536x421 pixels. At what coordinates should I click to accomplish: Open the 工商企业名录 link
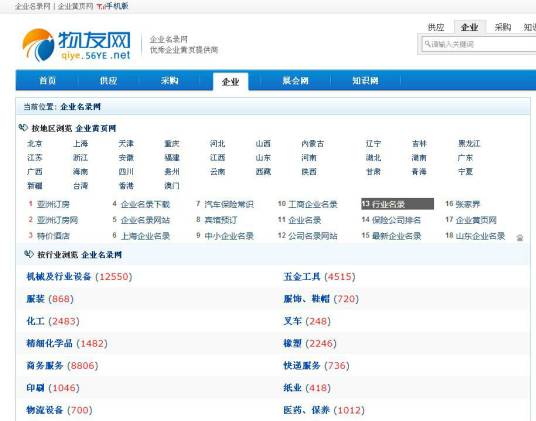tap(313, 204)
